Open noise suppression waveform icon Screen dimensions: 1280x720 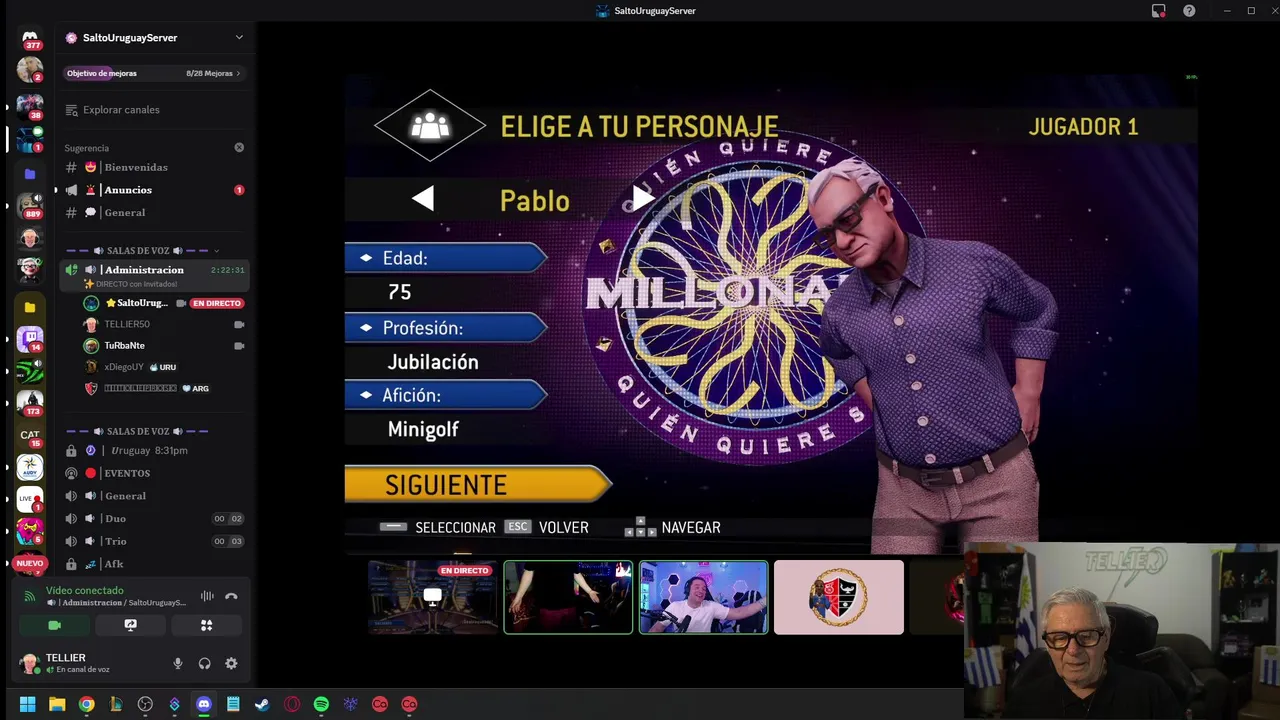coord(207,596)
